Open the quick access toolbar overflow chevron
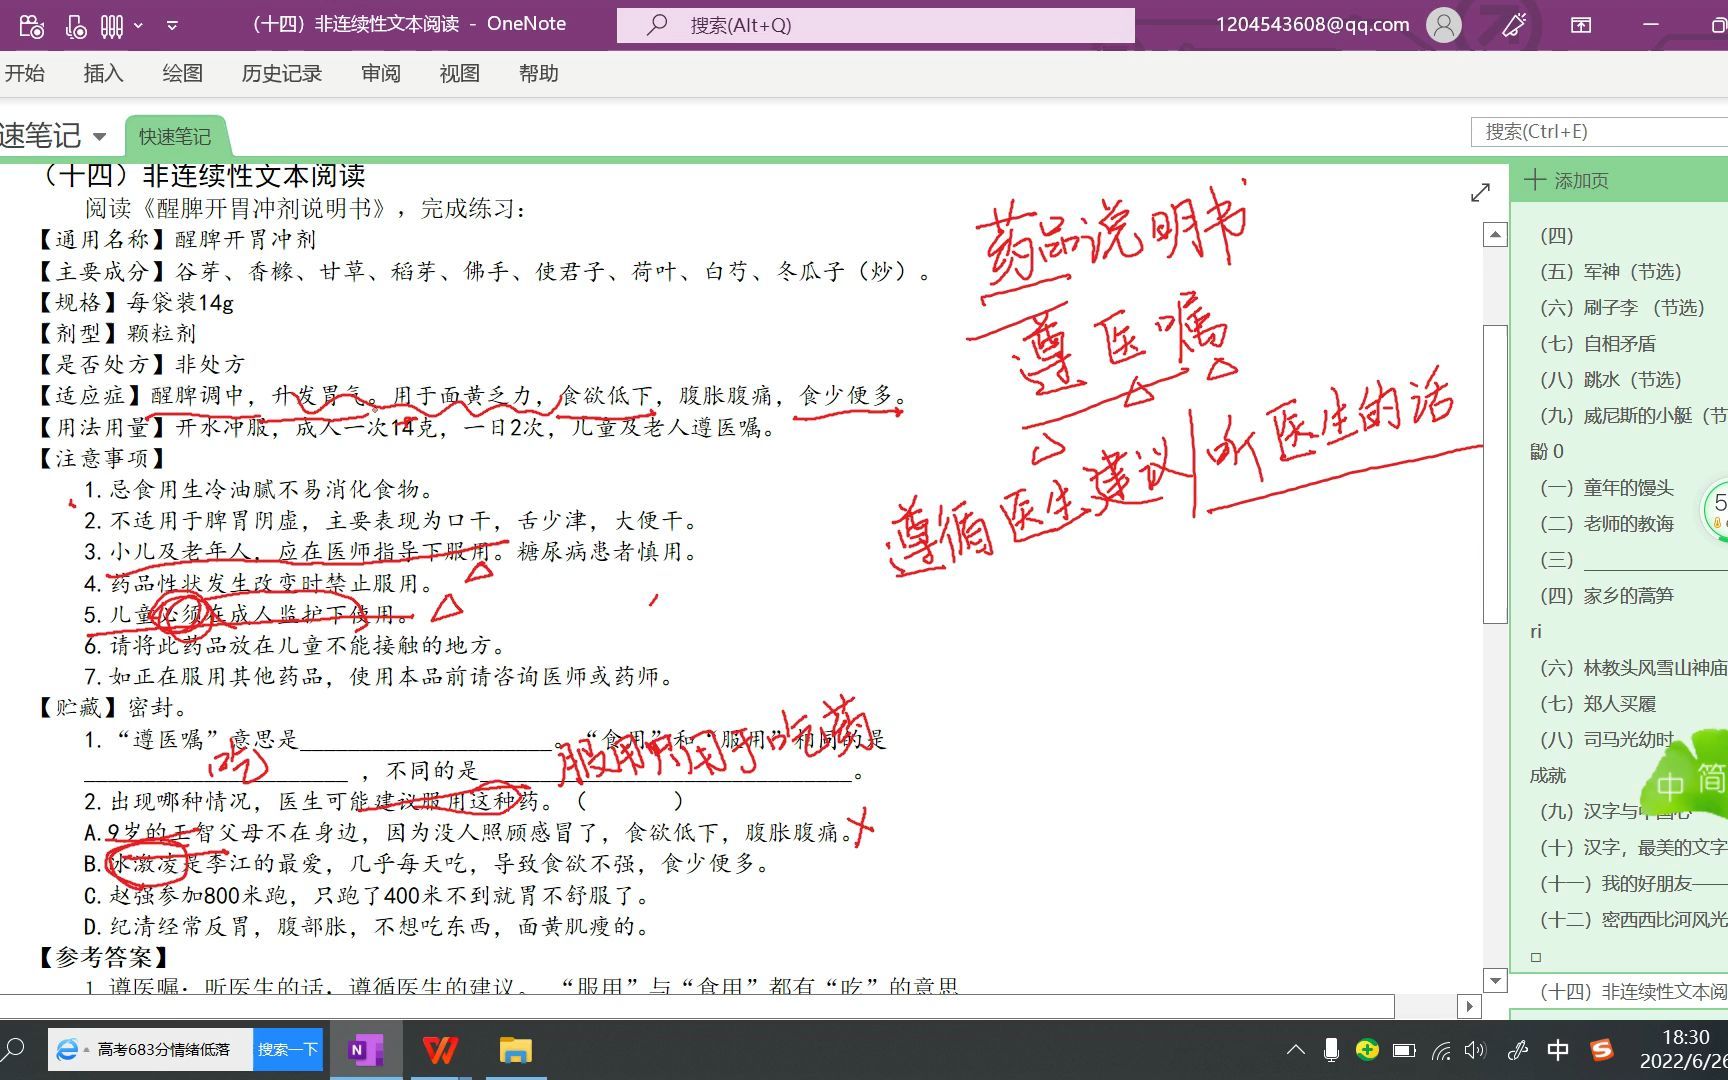Image resolution: width=1728 pixels, height=1080 pixels. (x=172, y=25)
